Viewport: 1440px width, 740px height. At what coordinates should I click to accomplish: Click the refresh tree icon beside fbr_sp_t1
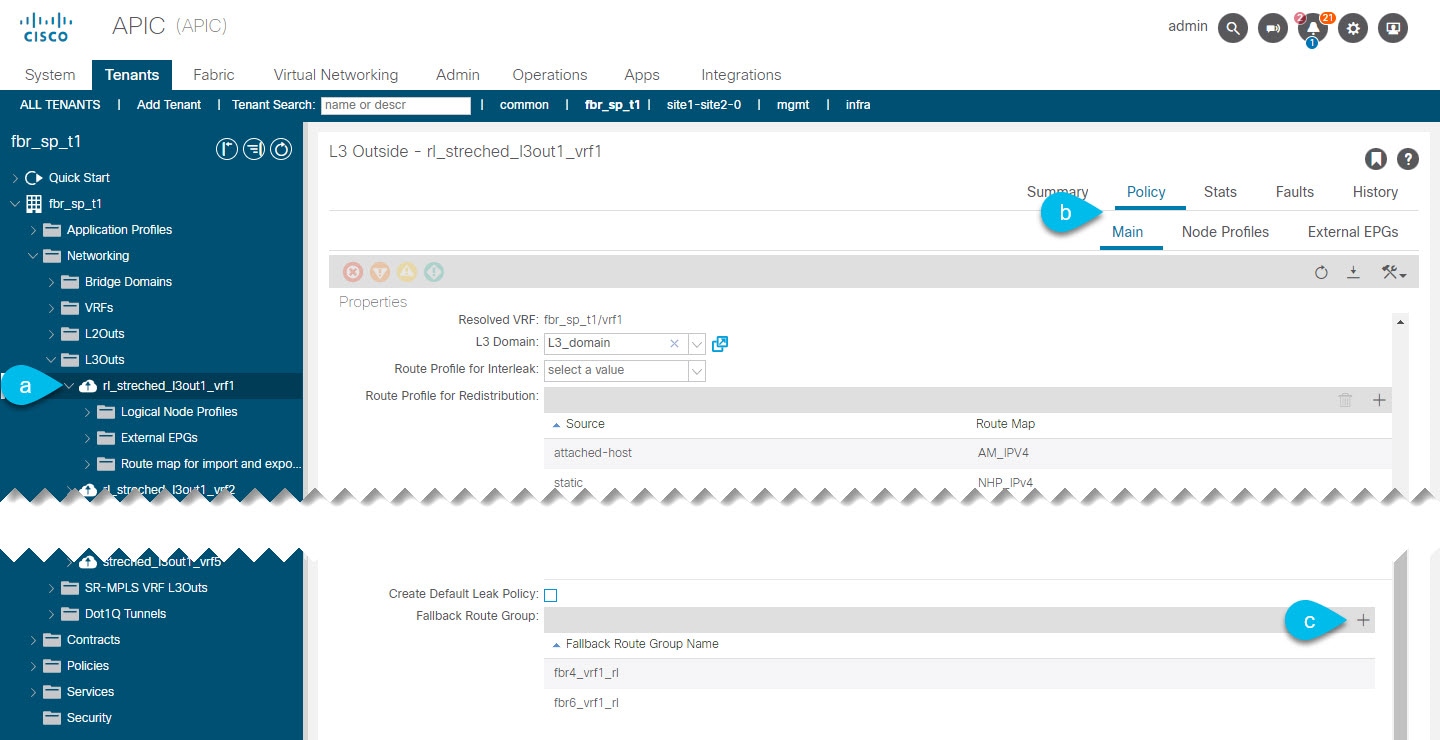[x=281, y=150]
